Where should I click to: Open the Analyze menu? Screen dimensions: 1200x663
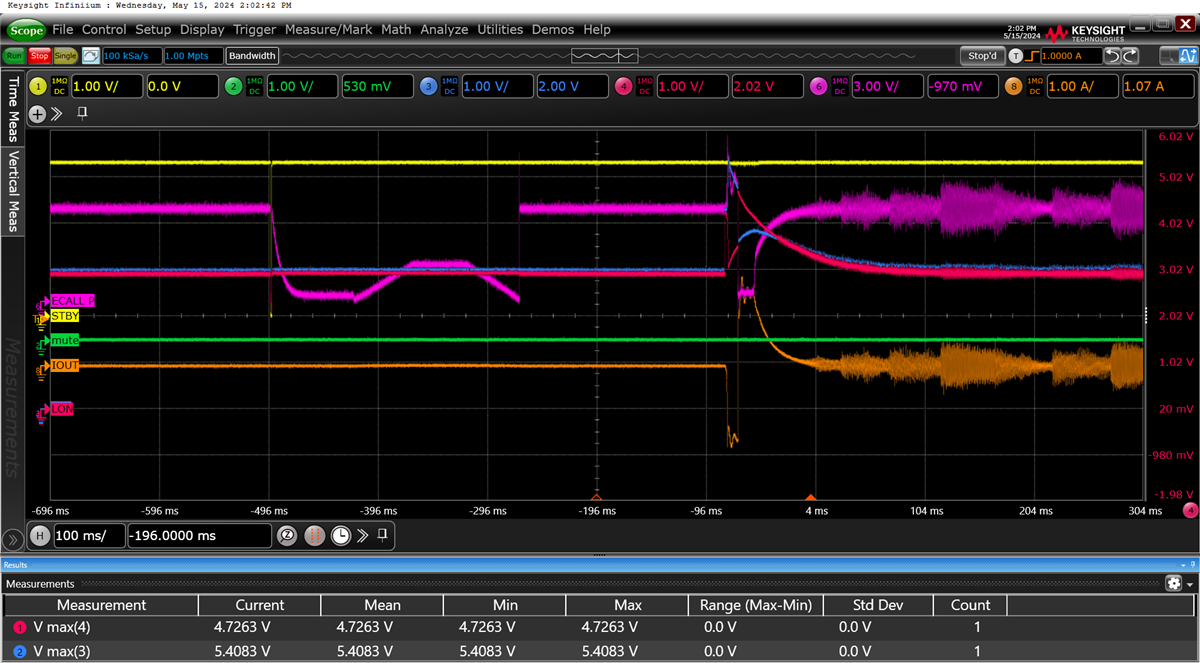point(444,30)
